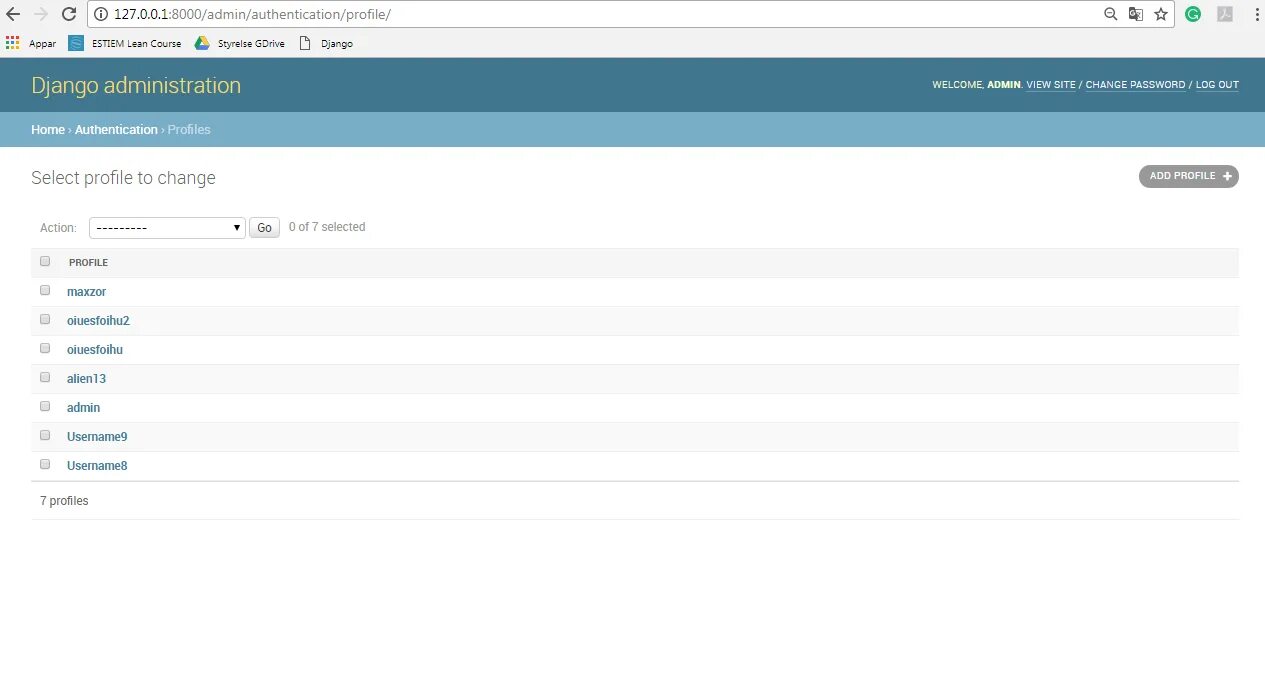The width and height of the screenshot is (1265, 685).
Task: Bookmark the page with the star icon
Action: pos(1161,14)
